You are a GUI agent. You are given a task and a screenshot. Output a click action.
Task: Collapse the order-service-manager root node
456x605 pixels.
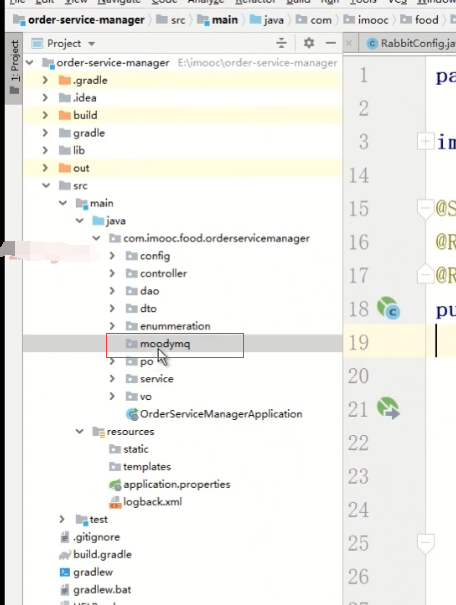(30, 62)
